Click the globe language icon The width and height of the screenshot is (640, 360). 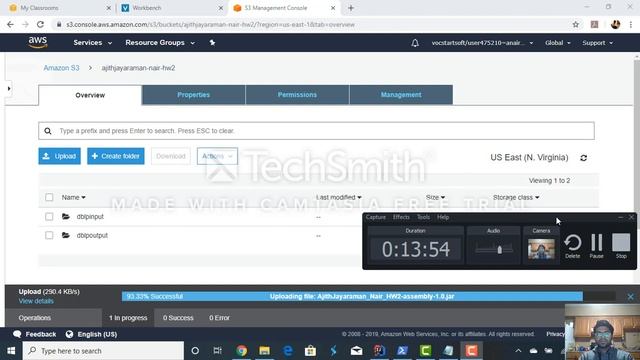point(69,334)
